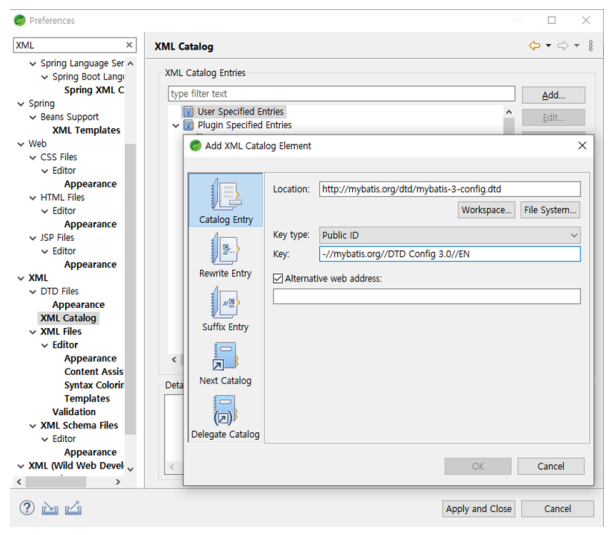Collapse the HTML Files node
This screenshot has height=535, width=615.
click(33, 198)
